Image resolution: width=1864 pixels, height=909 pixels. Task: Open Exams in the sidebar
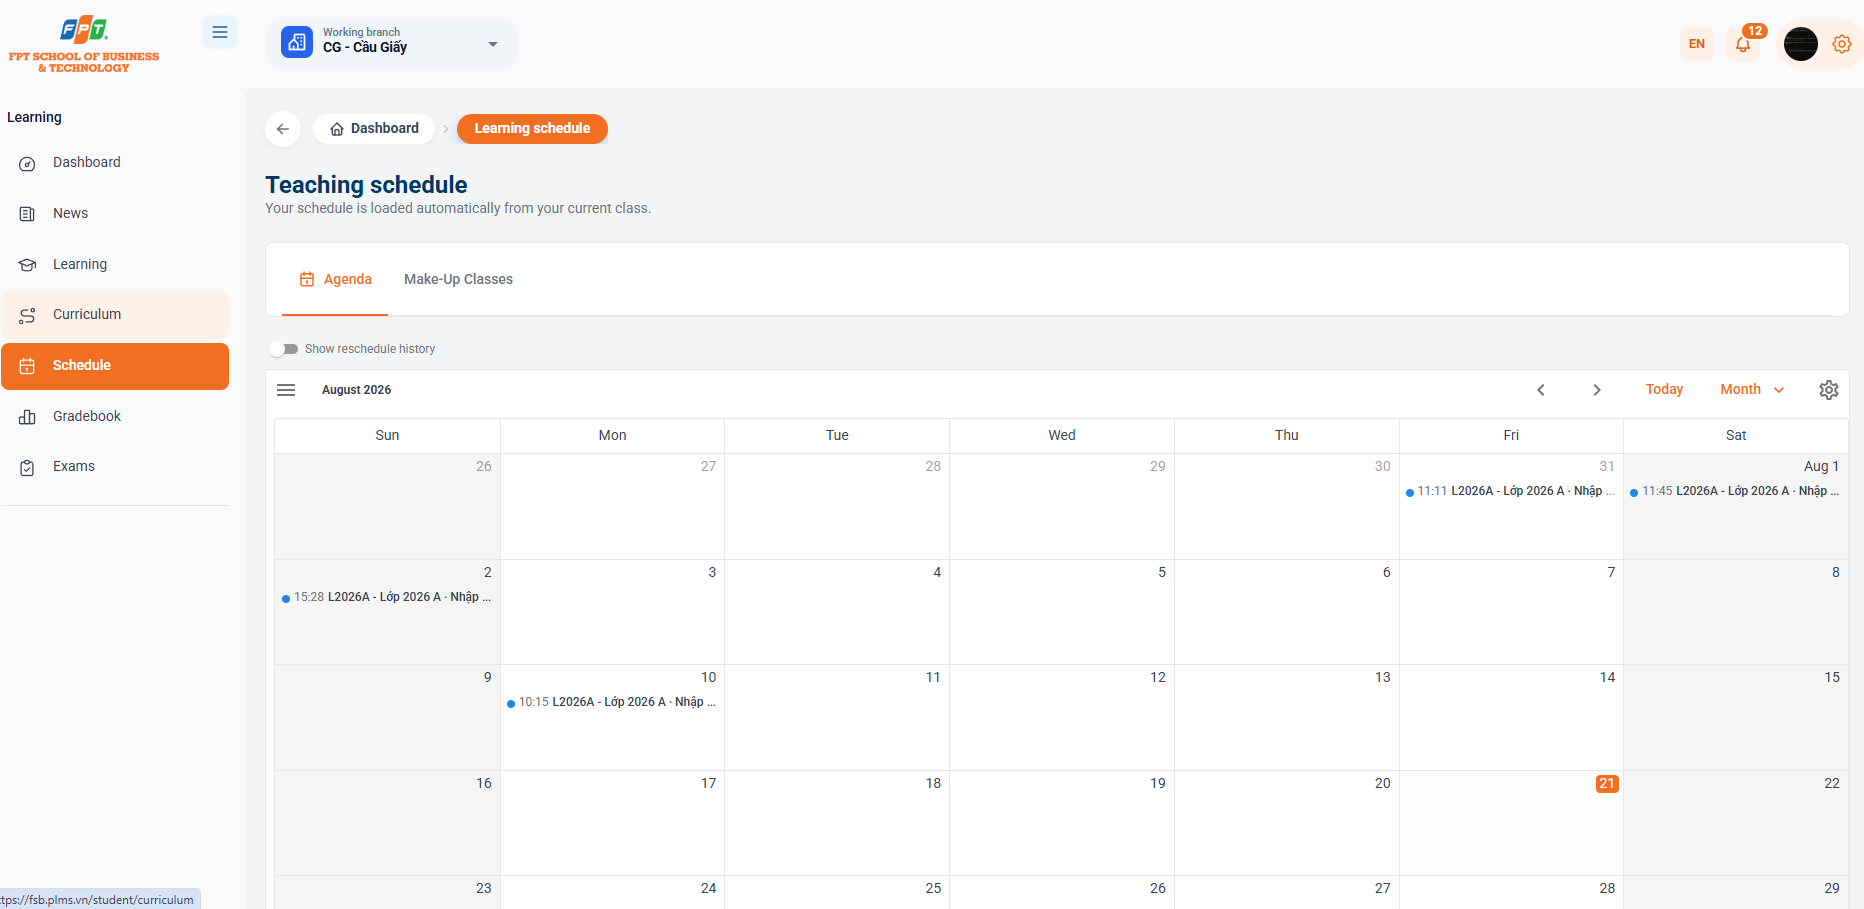pos(115,467)
